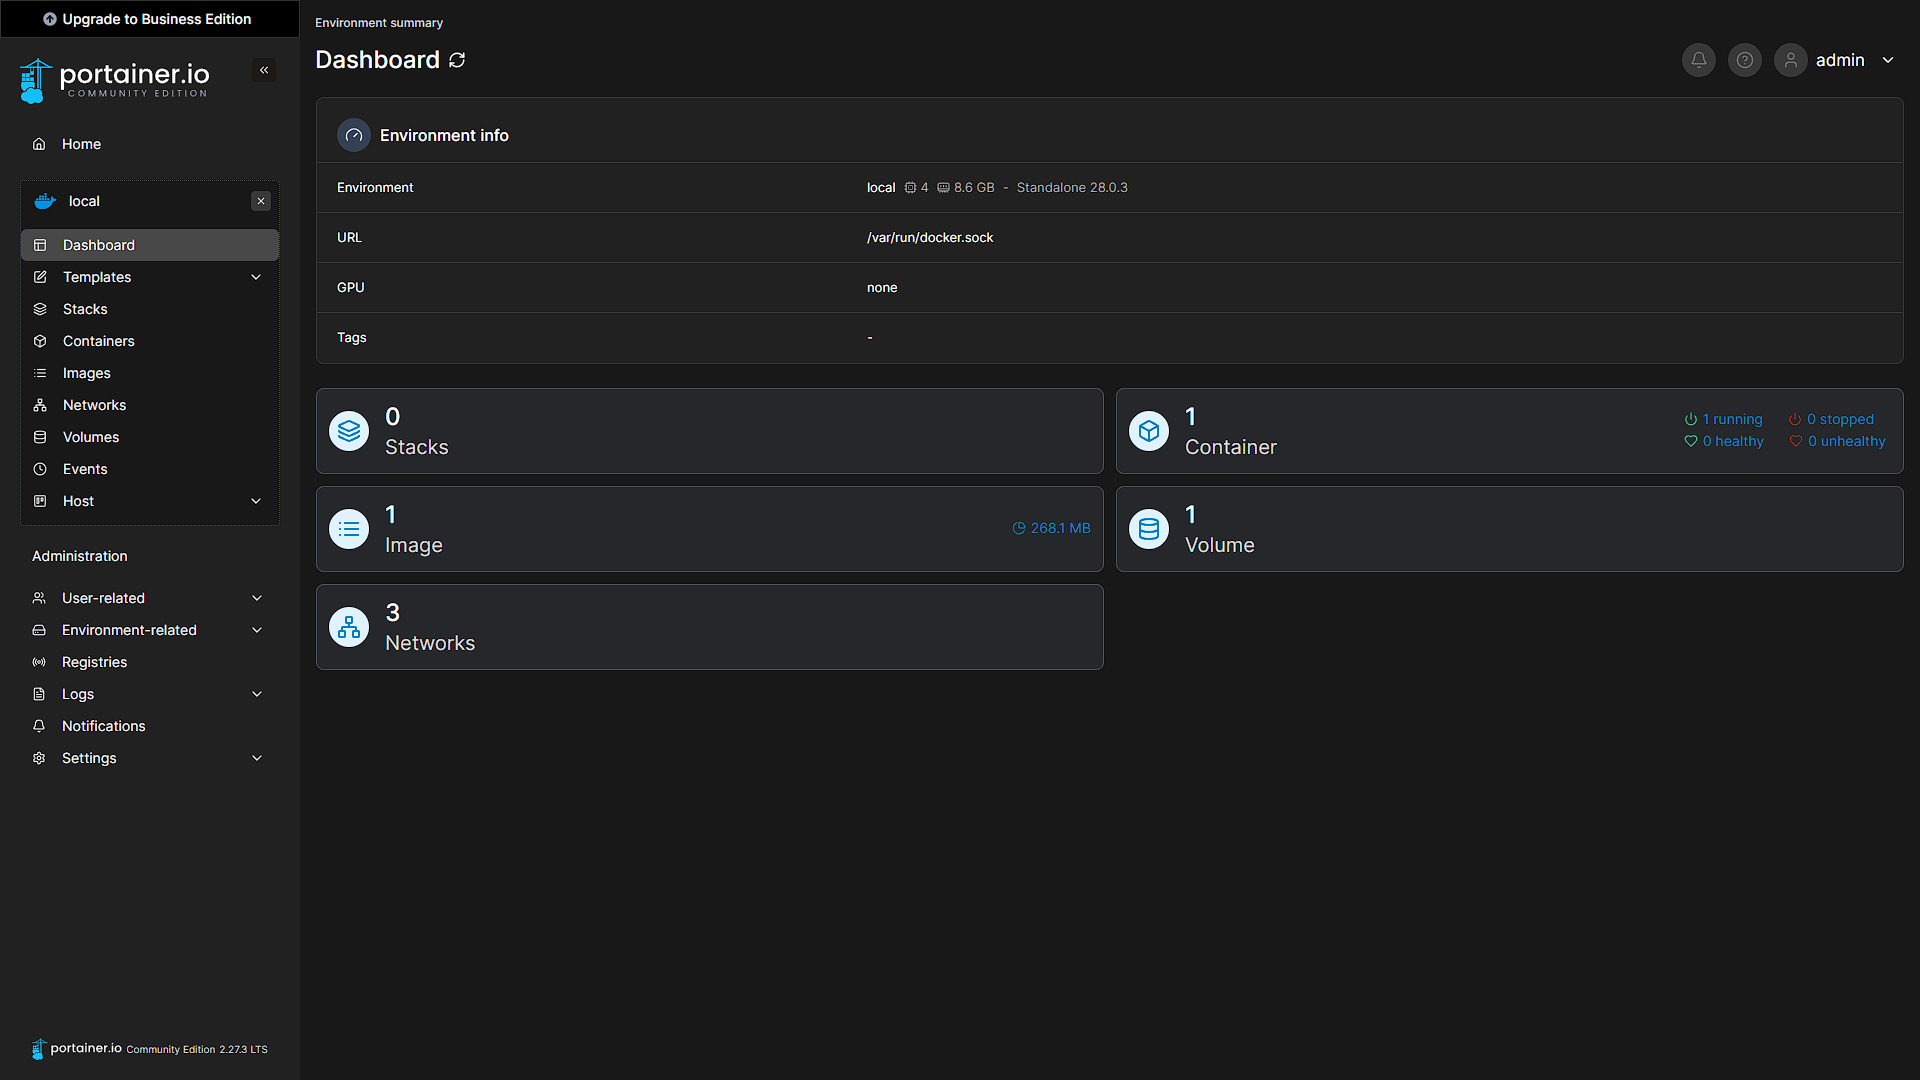Open the 3 Networks dashboard tile
The width and height of the screenshot is (1920, 1080).
tap(710, 627)
